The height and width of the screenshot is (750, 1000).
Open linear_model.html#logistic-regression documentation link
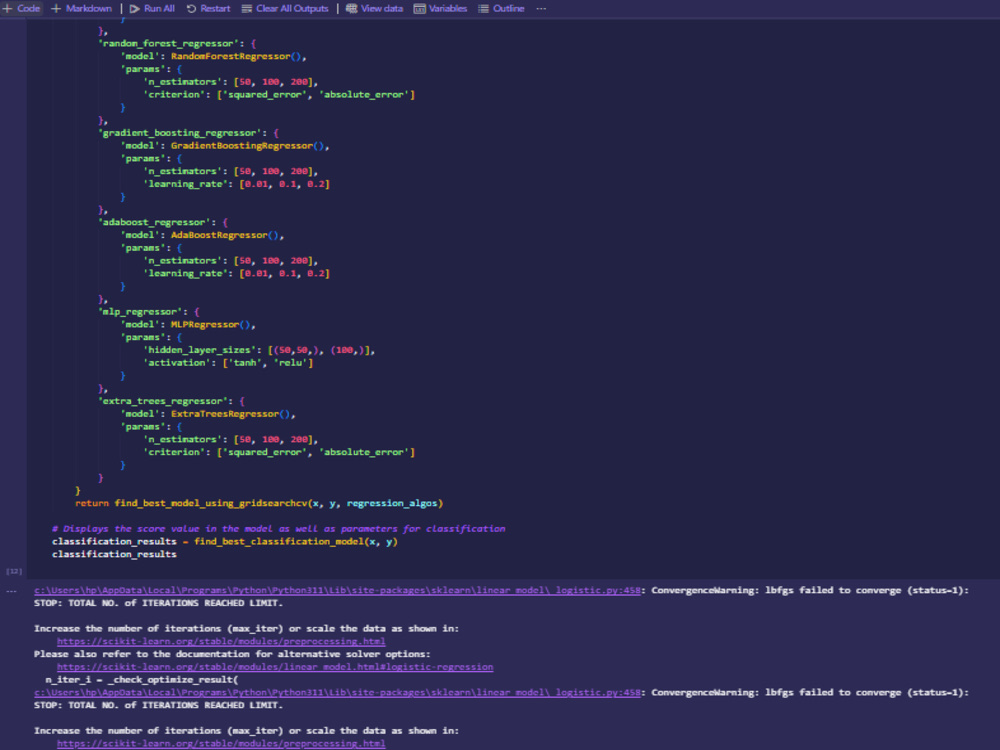click(275, 667)
